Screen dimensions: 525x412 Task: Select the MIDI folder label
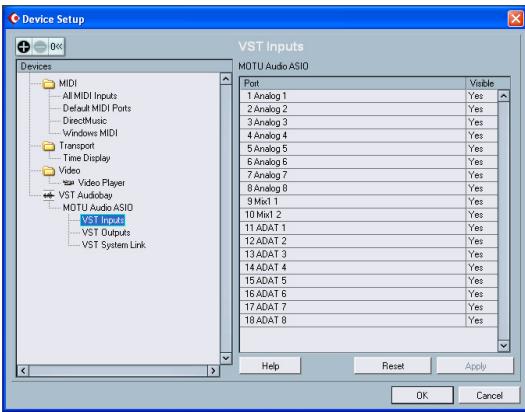click(x=68, y=83)
